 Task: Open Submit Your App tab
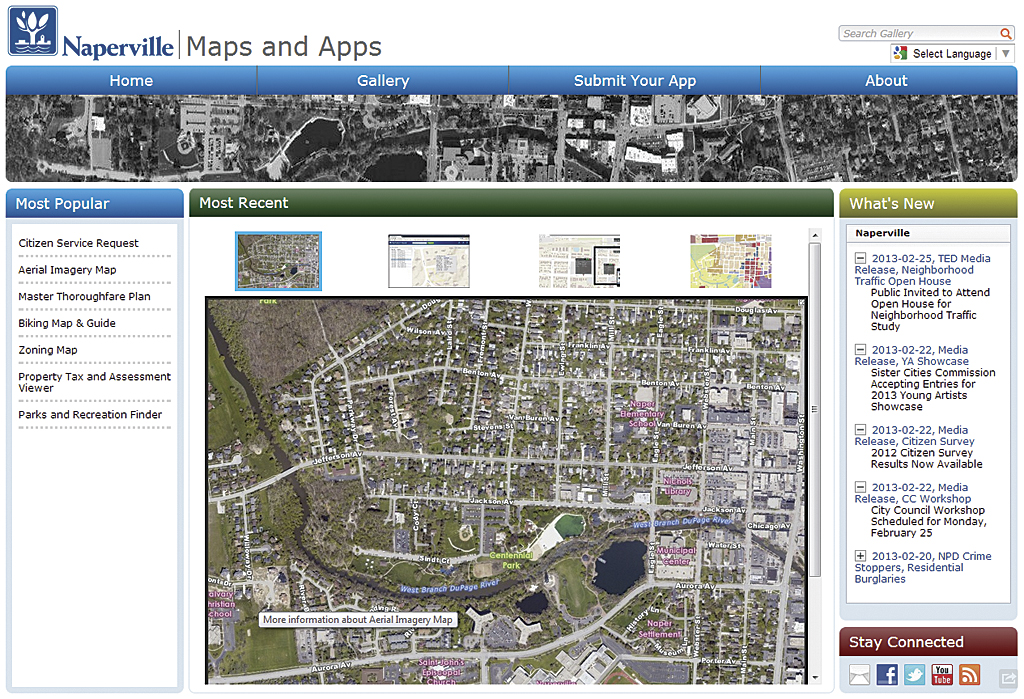[x=635, y=80]
